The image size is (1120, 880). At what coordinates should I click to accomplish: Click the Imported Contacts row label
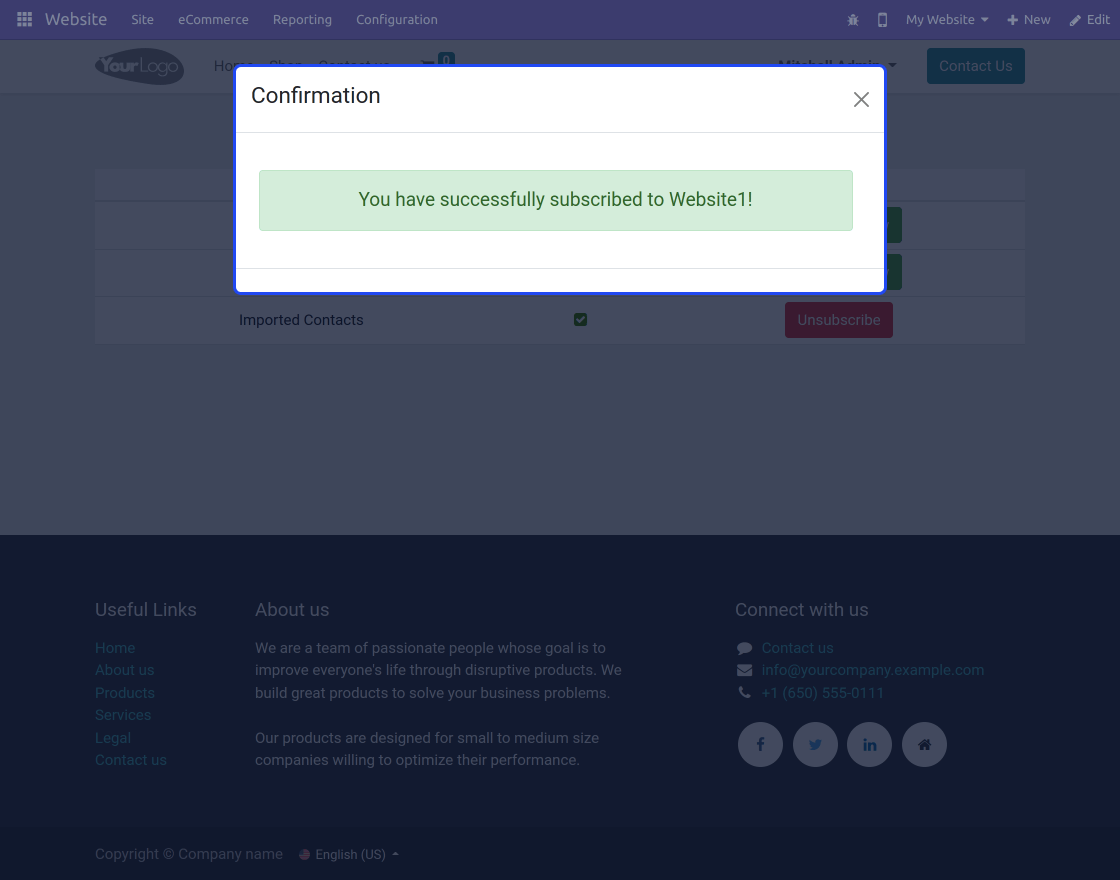point(301,320)
